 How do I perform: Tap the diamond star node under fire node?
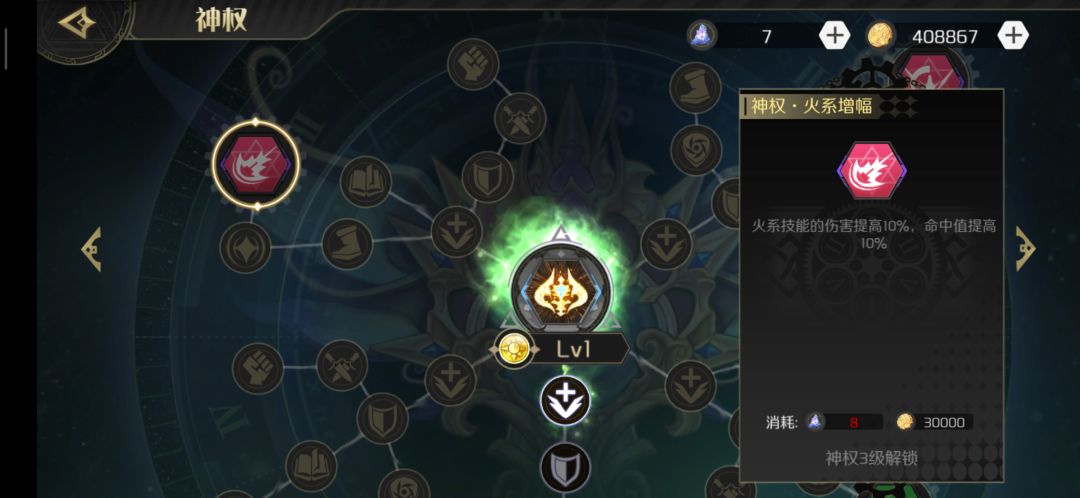coord(245,247)
